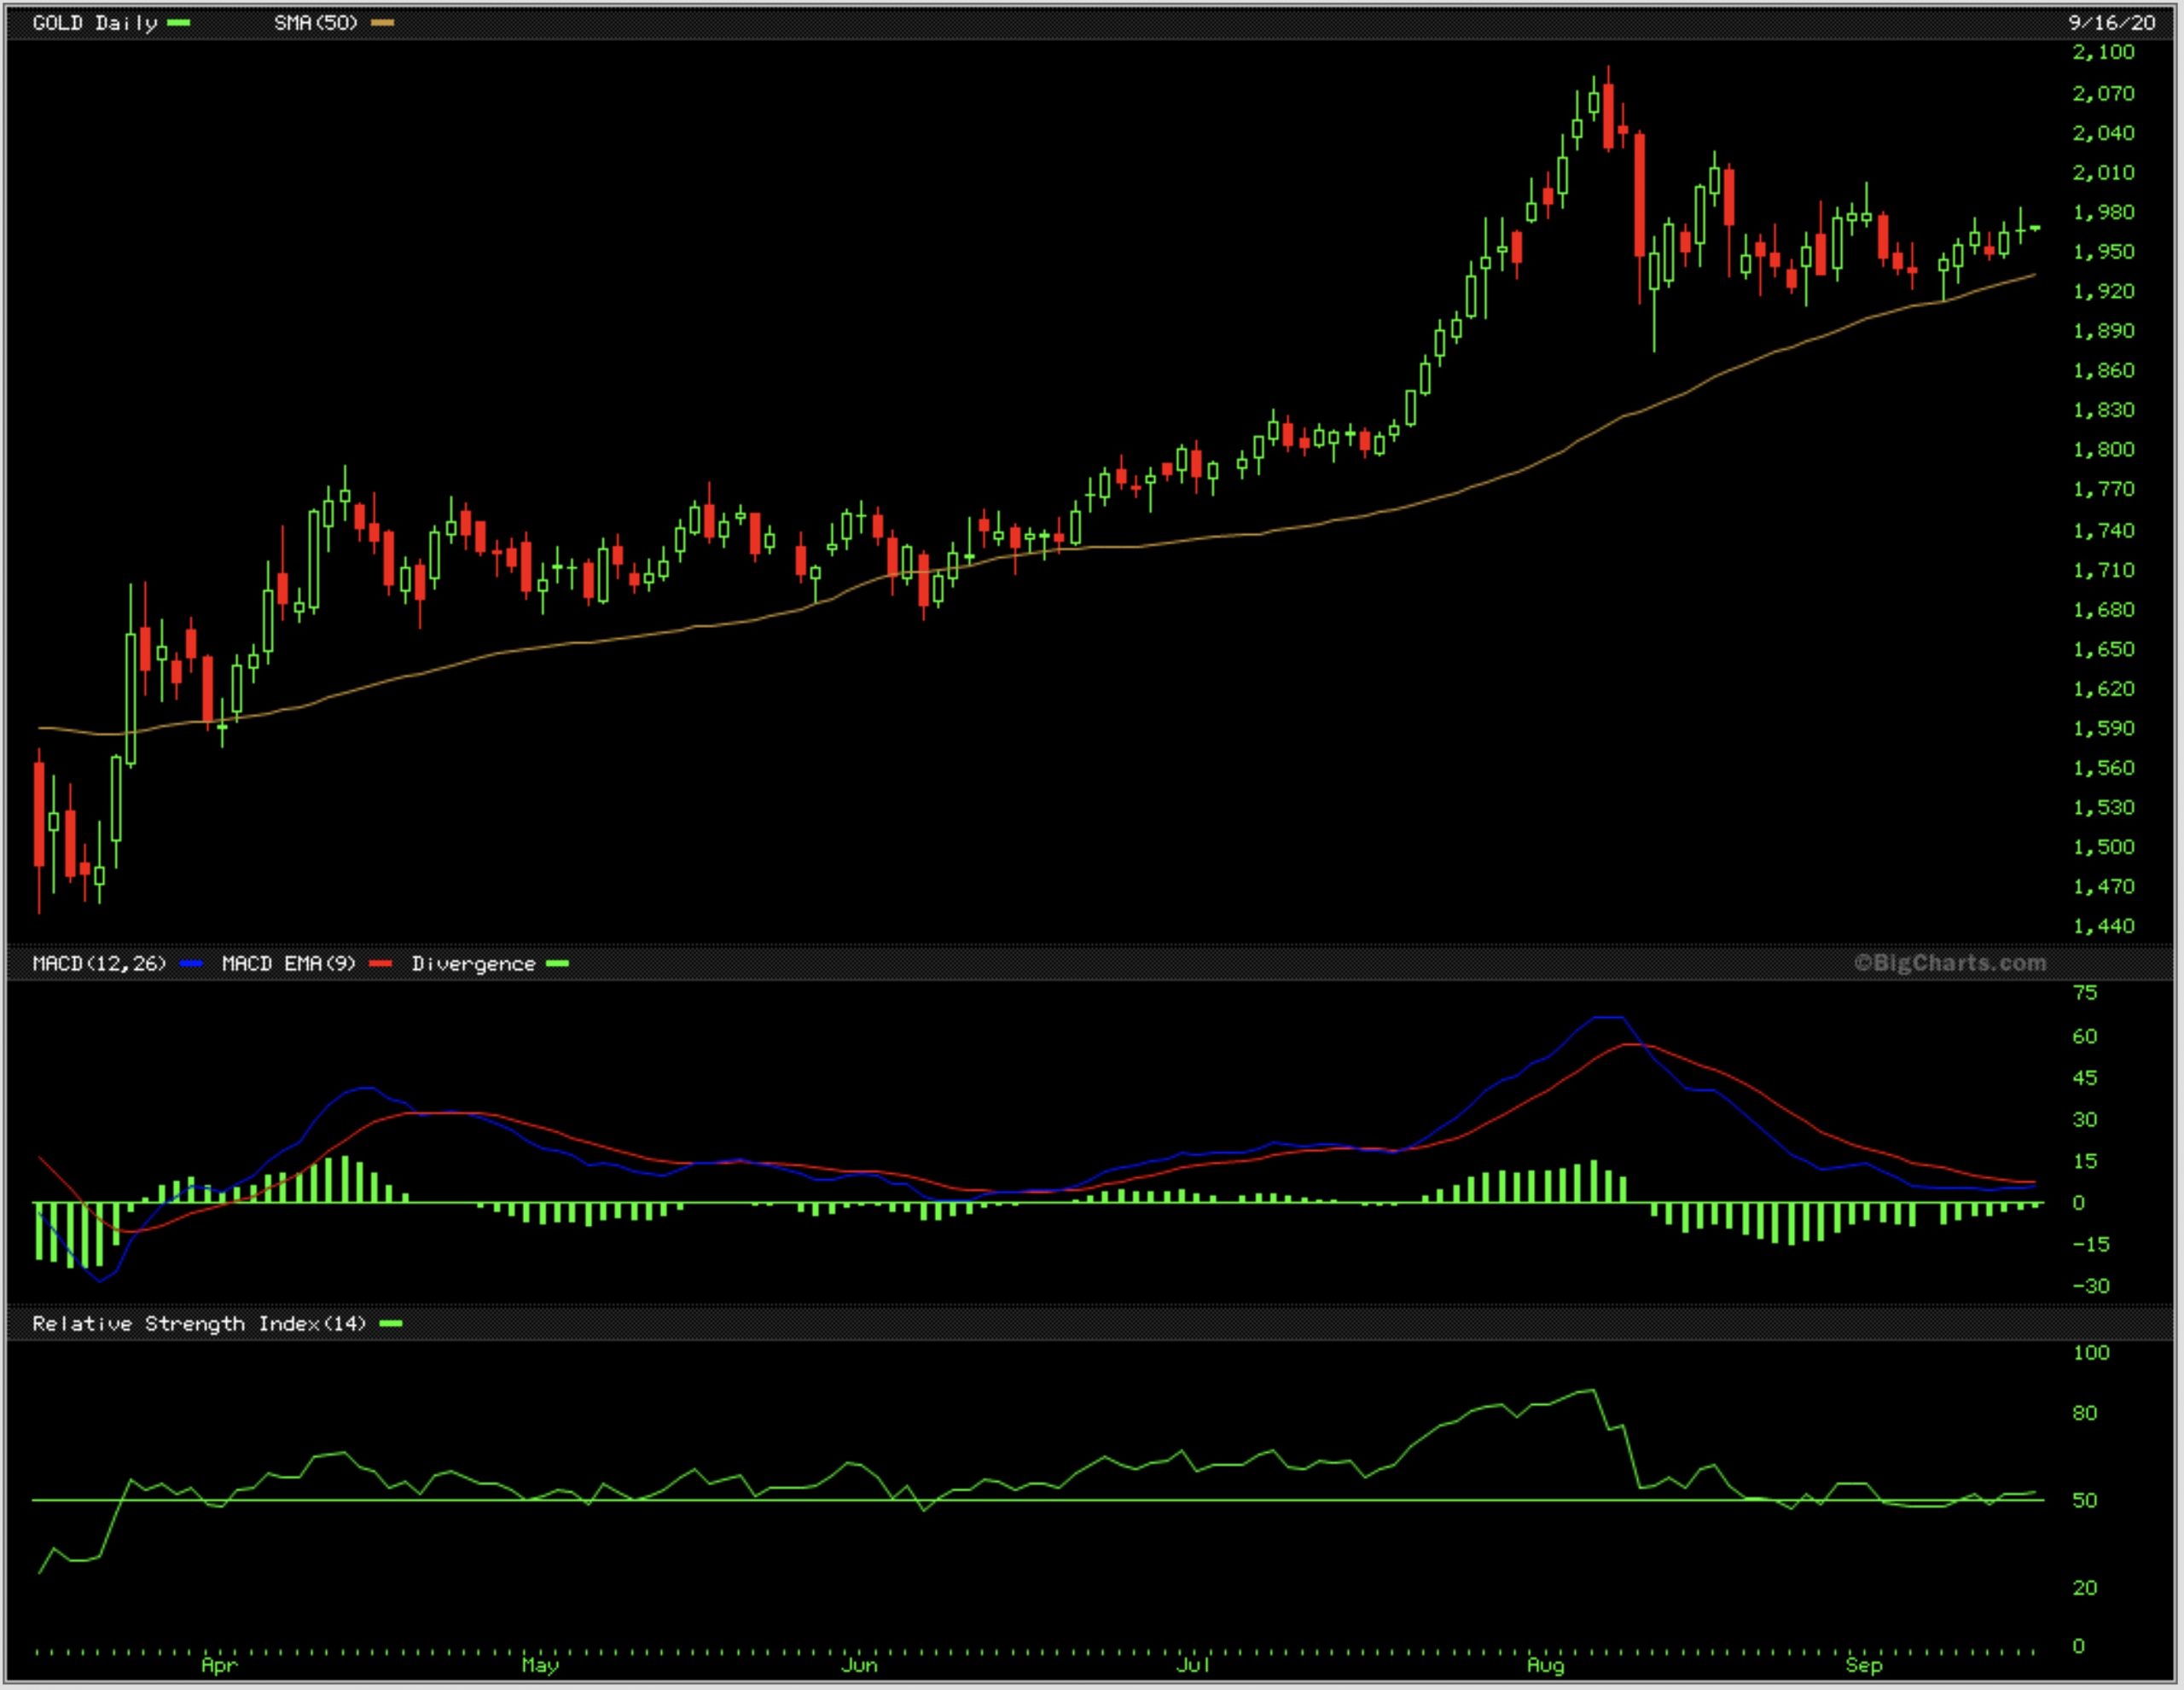
Task: Click the green GOLD Daily legend swatch
Action: point(179,23)
